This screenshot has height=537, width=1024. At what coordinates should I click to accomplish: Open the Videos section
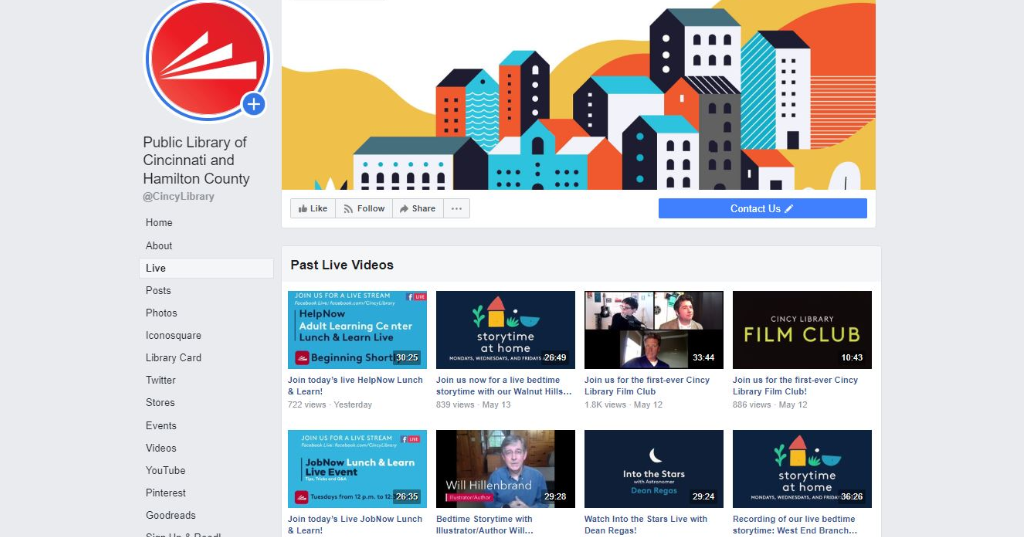[x=161, y=448]
